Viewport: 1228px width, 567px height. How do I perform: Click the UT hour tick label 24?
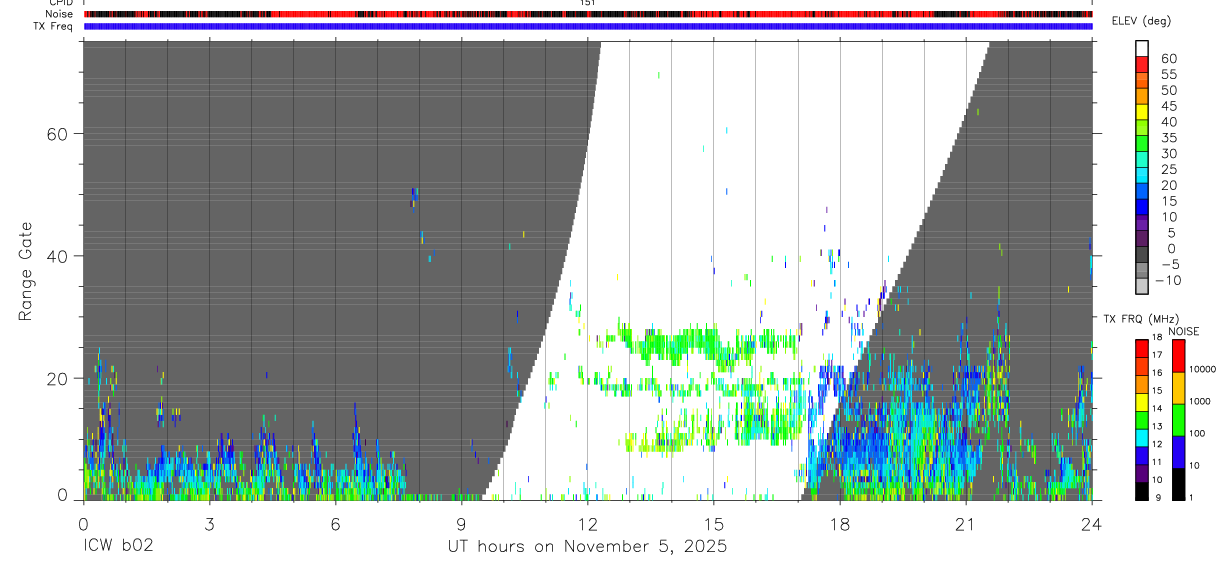coord(1091,524)
